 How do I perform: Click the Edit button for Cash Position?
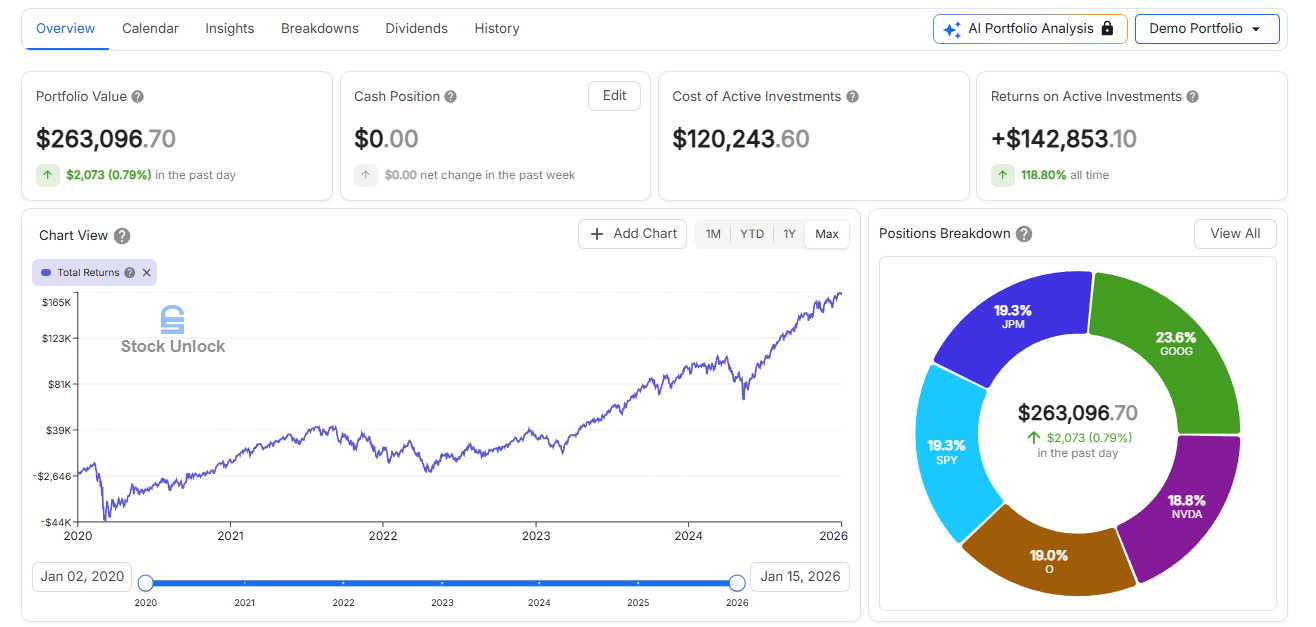coord(614,96)
